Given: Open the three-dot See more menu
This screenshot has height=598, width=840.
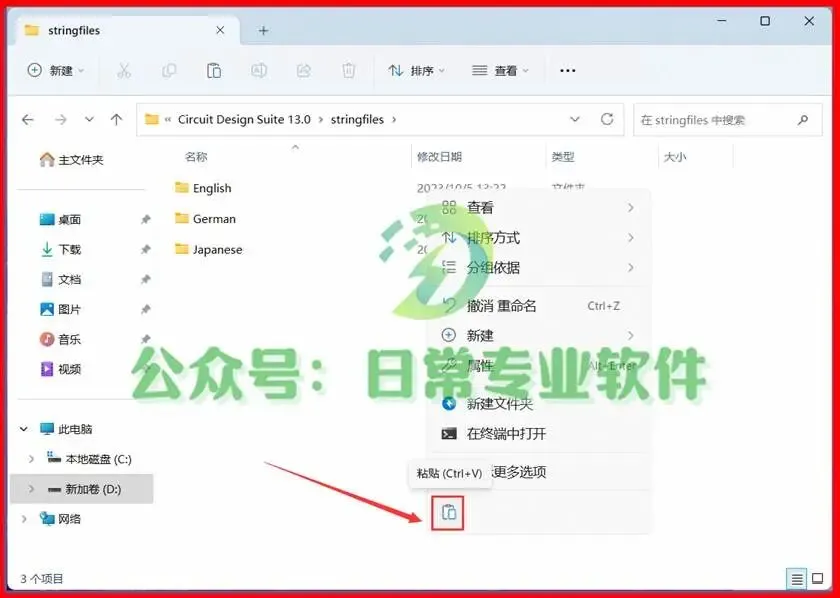Looking at the screenshot, I should tap(567, 70).
